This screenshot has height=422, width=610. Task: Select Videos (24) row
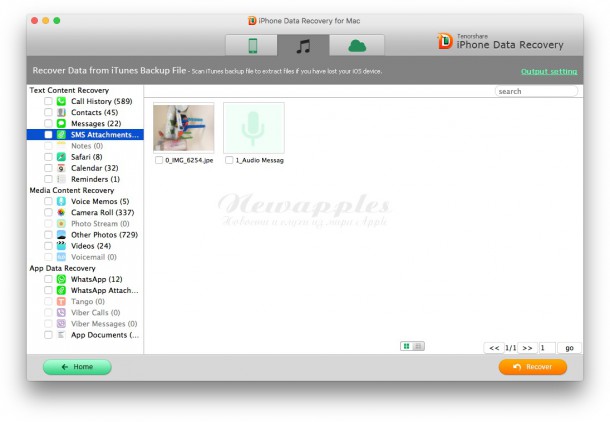pyautogui.click(x=85, y=246)
